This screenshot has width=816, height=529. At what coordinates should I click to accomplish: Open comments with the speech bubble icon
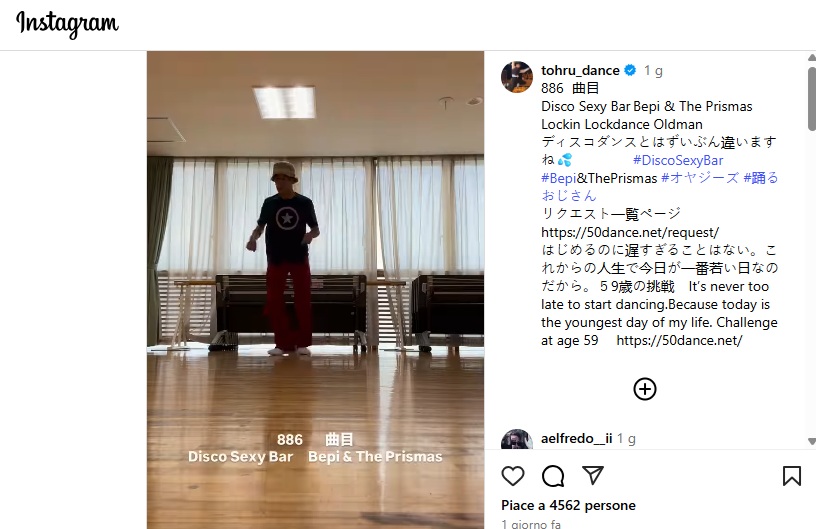pos(553,475)
